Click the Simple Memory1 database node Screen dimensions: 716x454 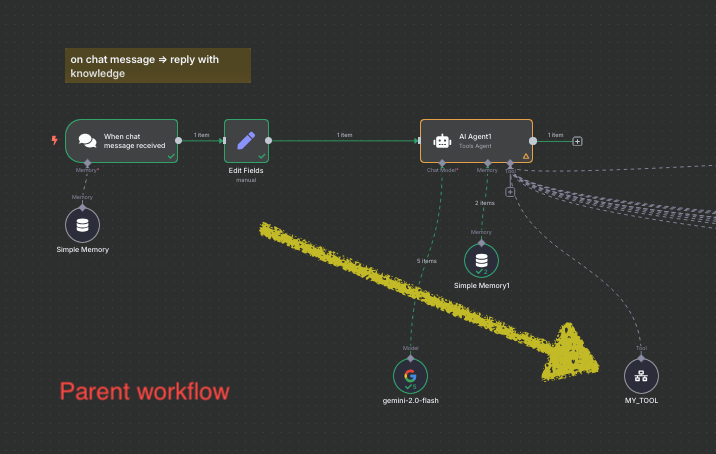[481, 261]
